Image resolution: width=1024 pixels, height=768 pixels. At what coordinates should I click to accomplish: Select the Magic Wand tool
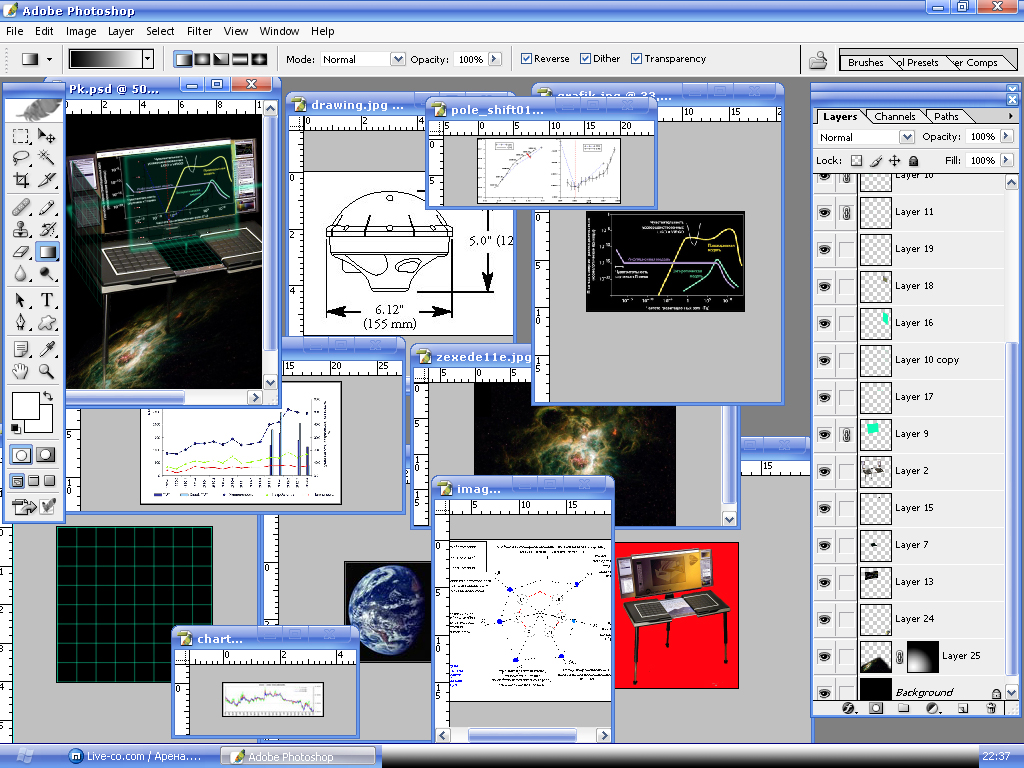pos(46,158)
